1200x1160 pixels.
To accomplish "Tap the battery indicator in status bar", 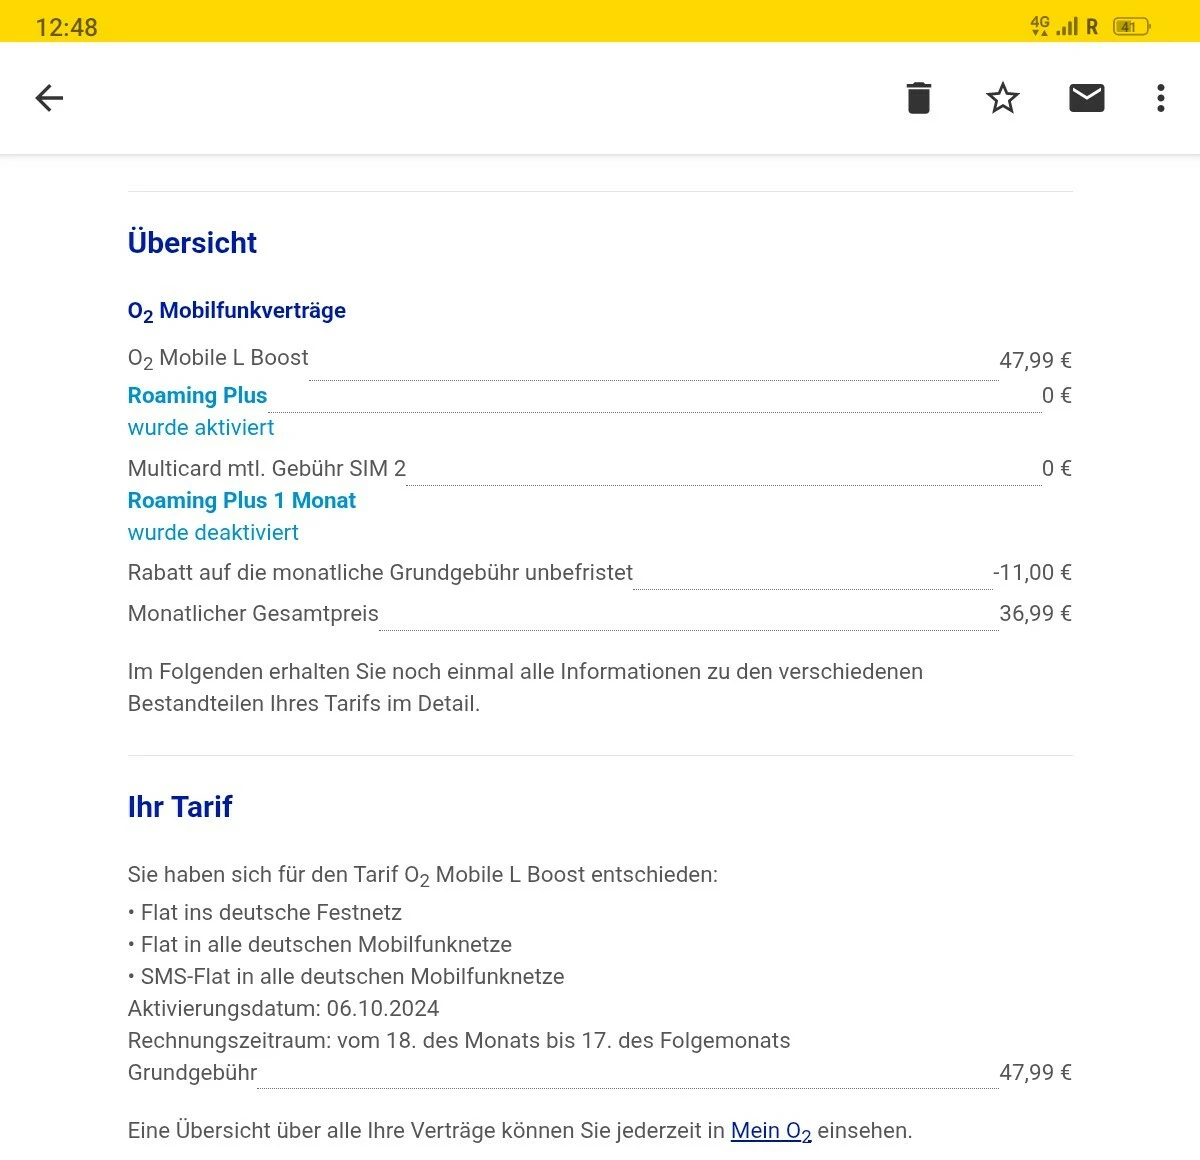I will click(1131, 27).
